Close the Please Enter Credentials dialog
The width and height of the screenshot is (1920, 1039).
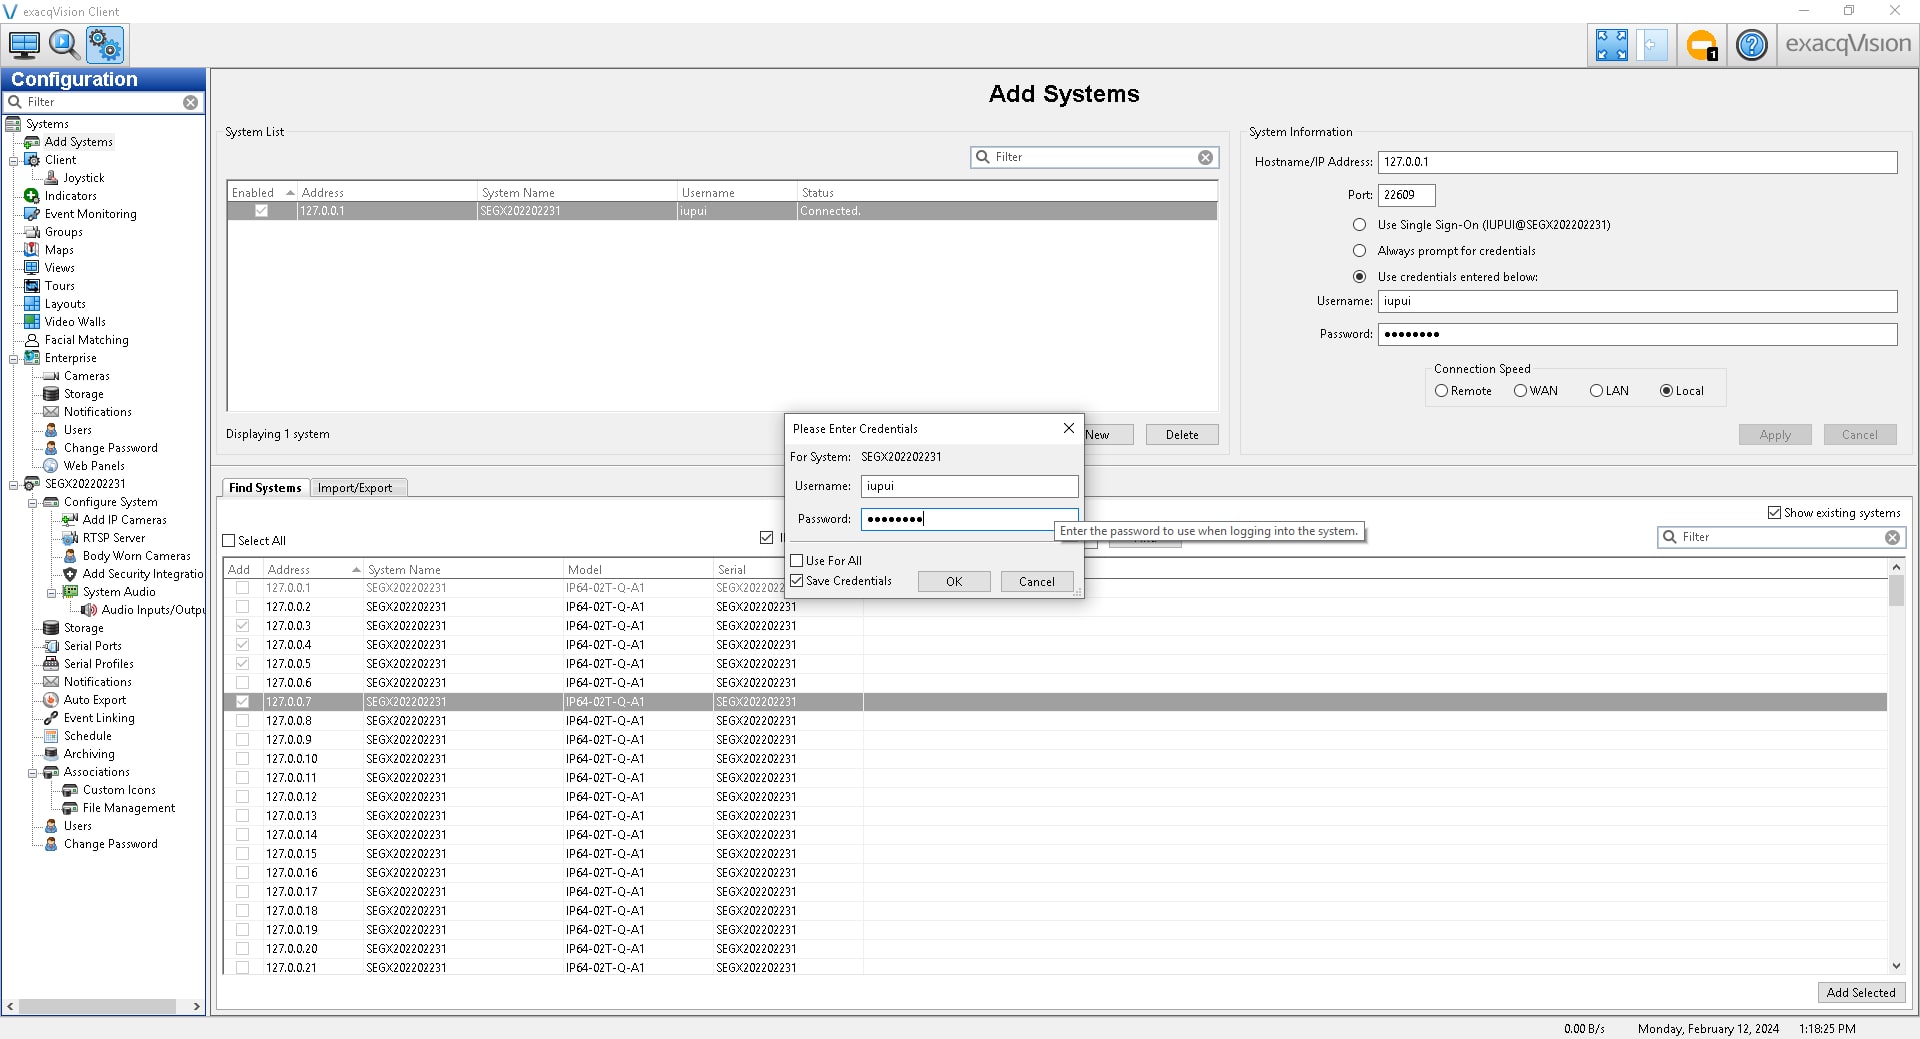(1068, 428)
